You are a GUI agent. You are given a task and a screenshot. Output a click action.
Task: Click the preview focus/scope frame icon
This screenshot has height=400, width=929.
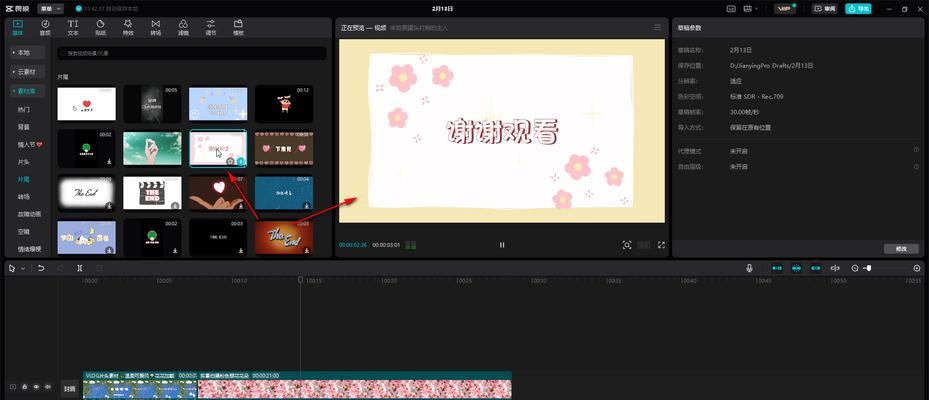tap(627, 245)
